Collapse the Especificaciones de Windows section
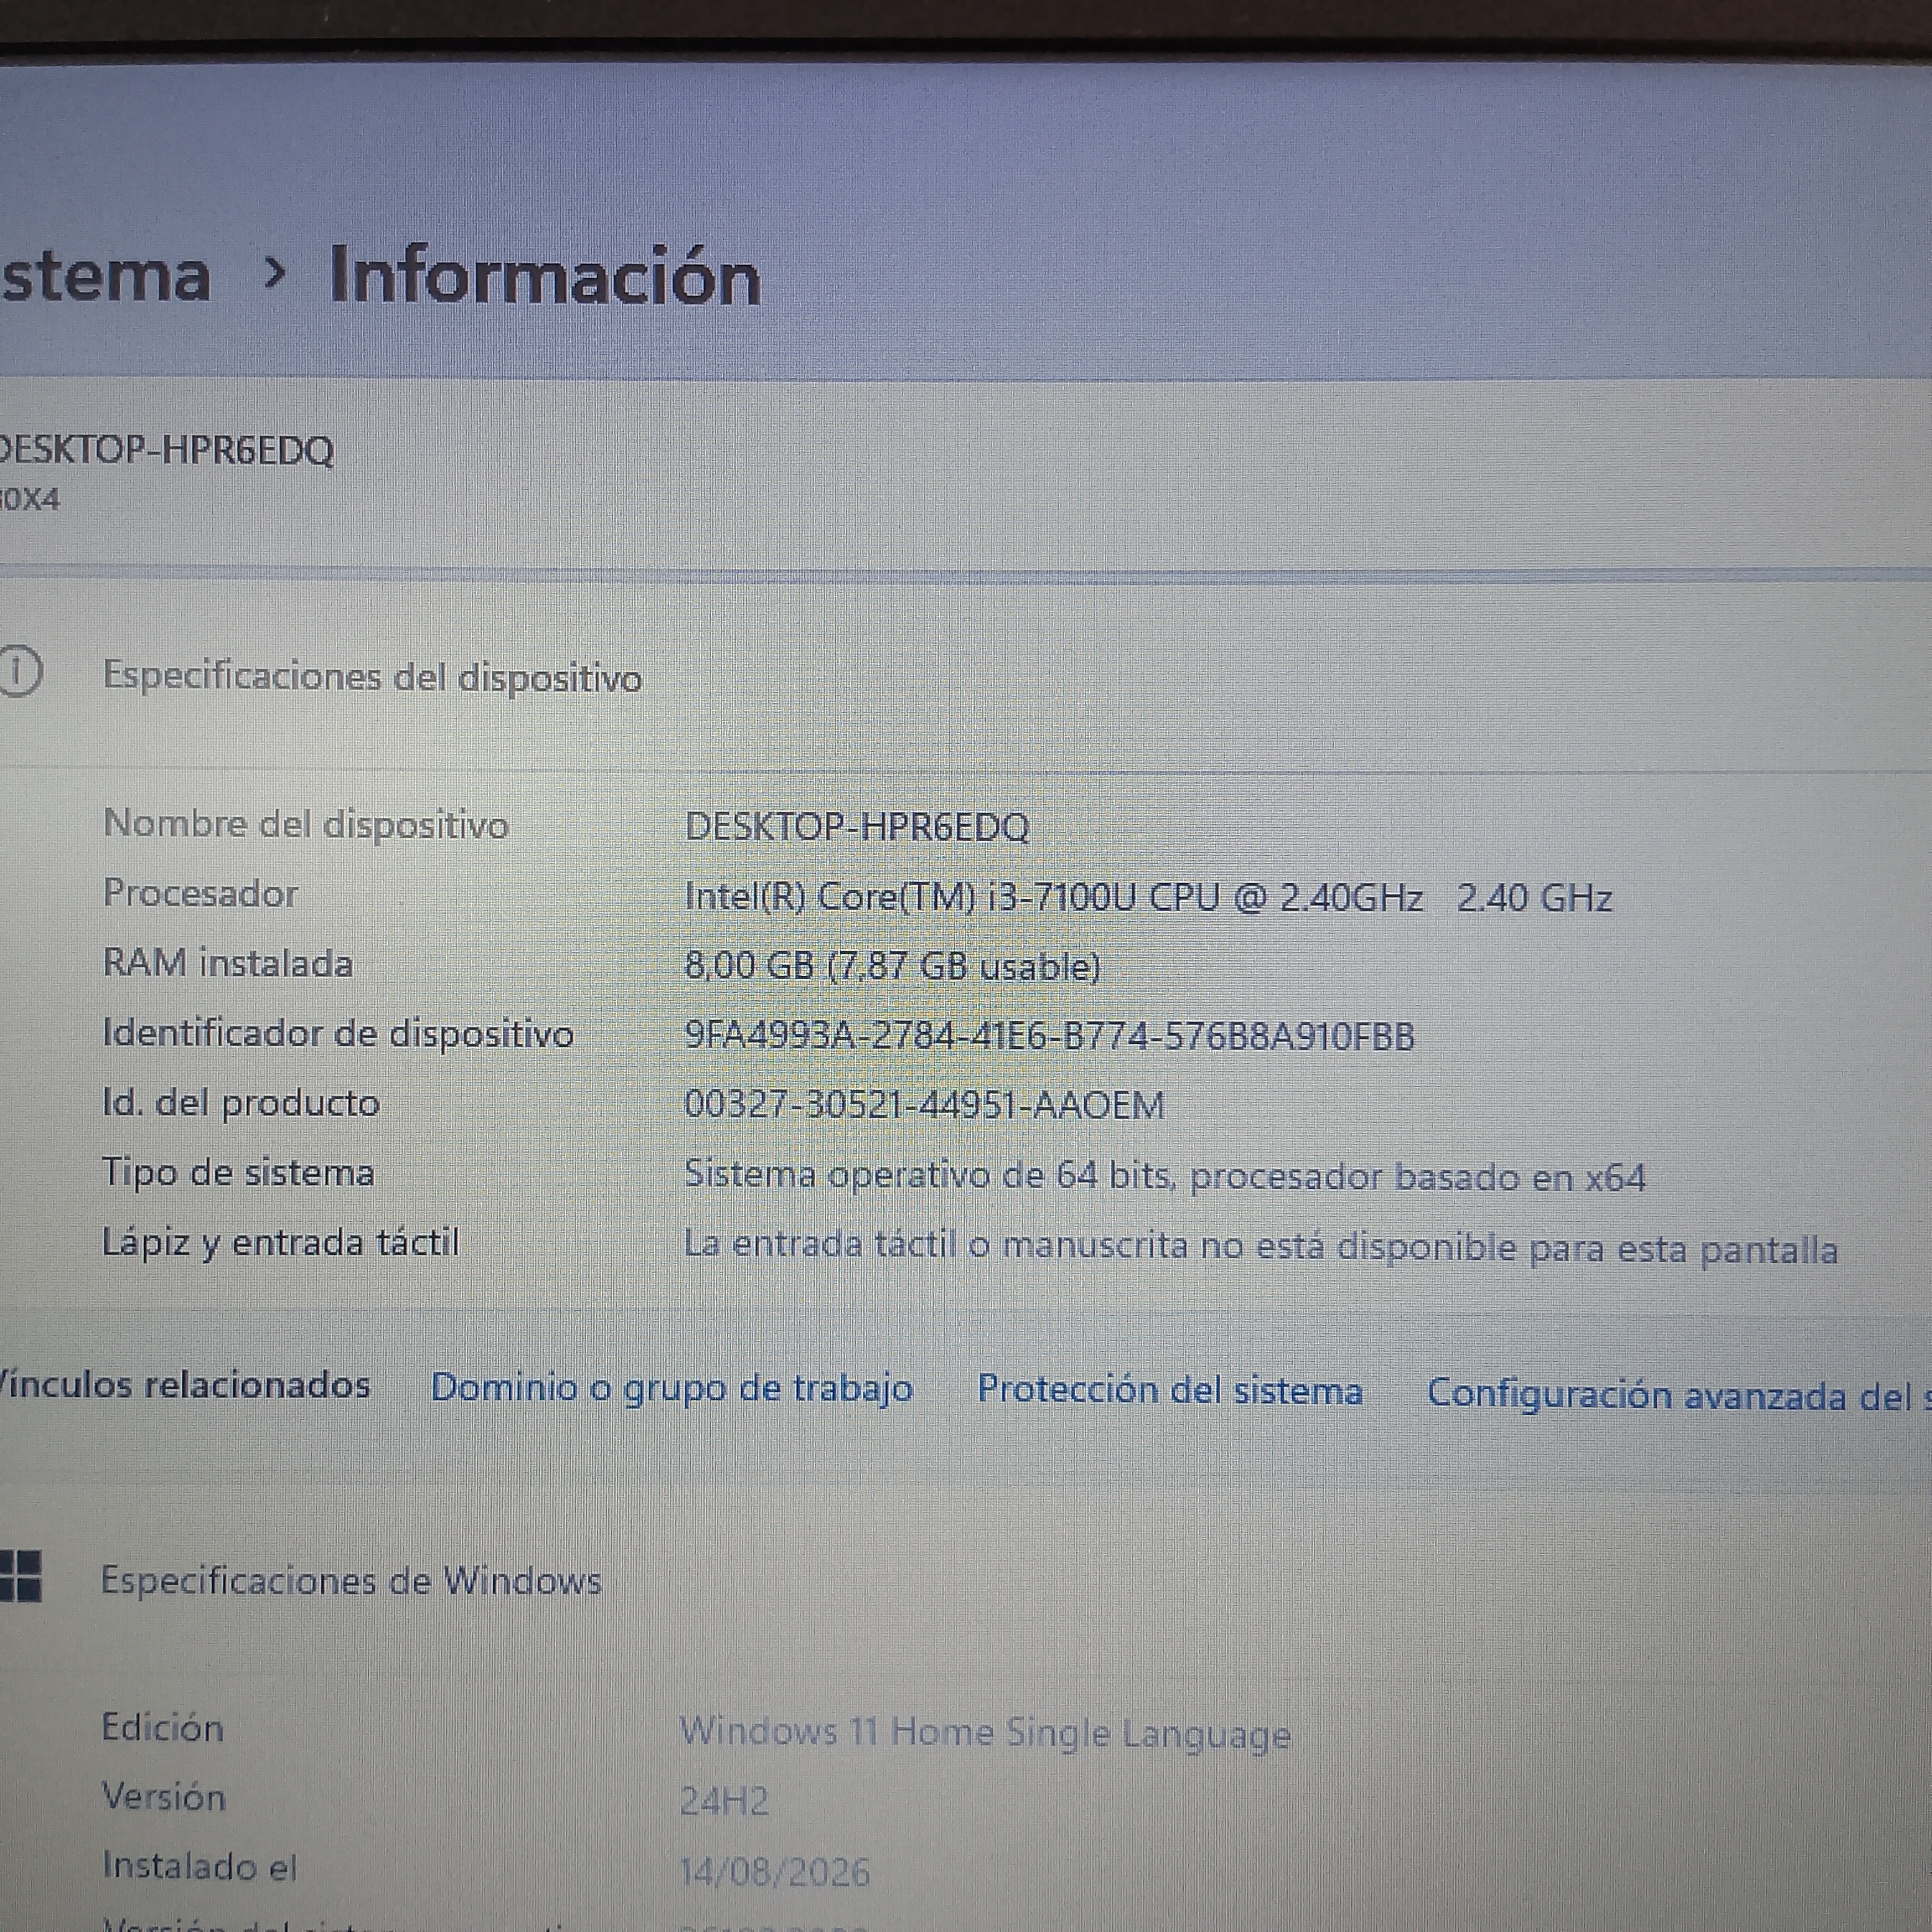Viewport: 1932px width, 1932px height. tap(351, 1581)
